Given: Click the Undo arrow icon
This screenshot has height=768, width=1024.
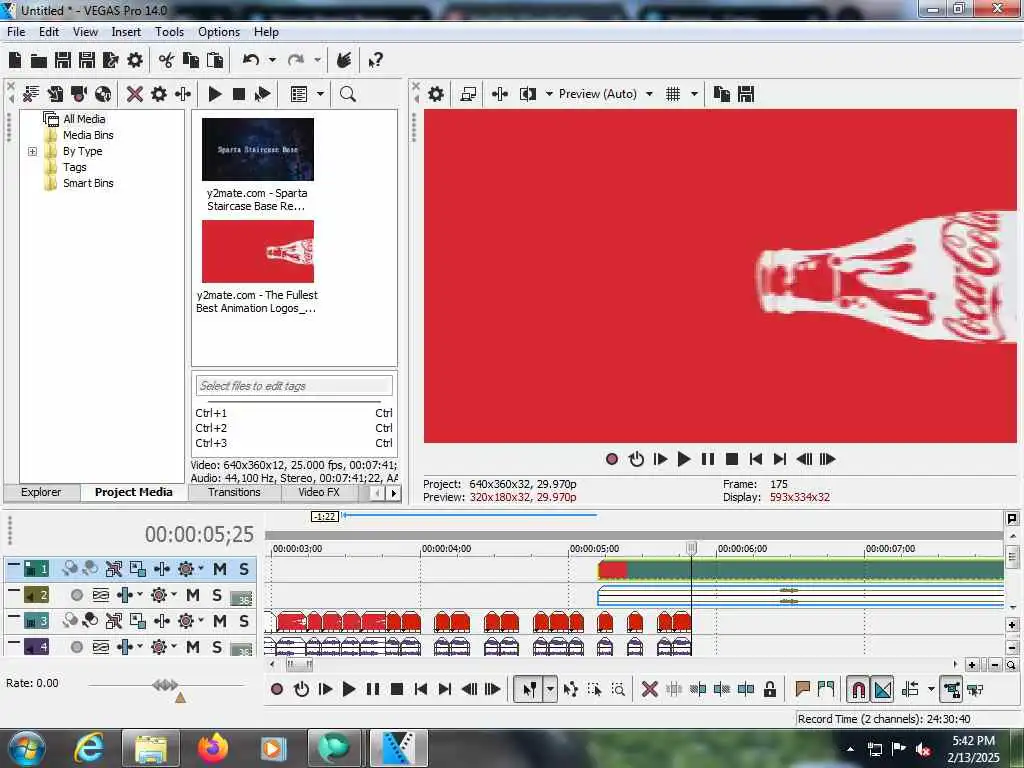Looking at the screenshot, I should [x=251, y=60].
